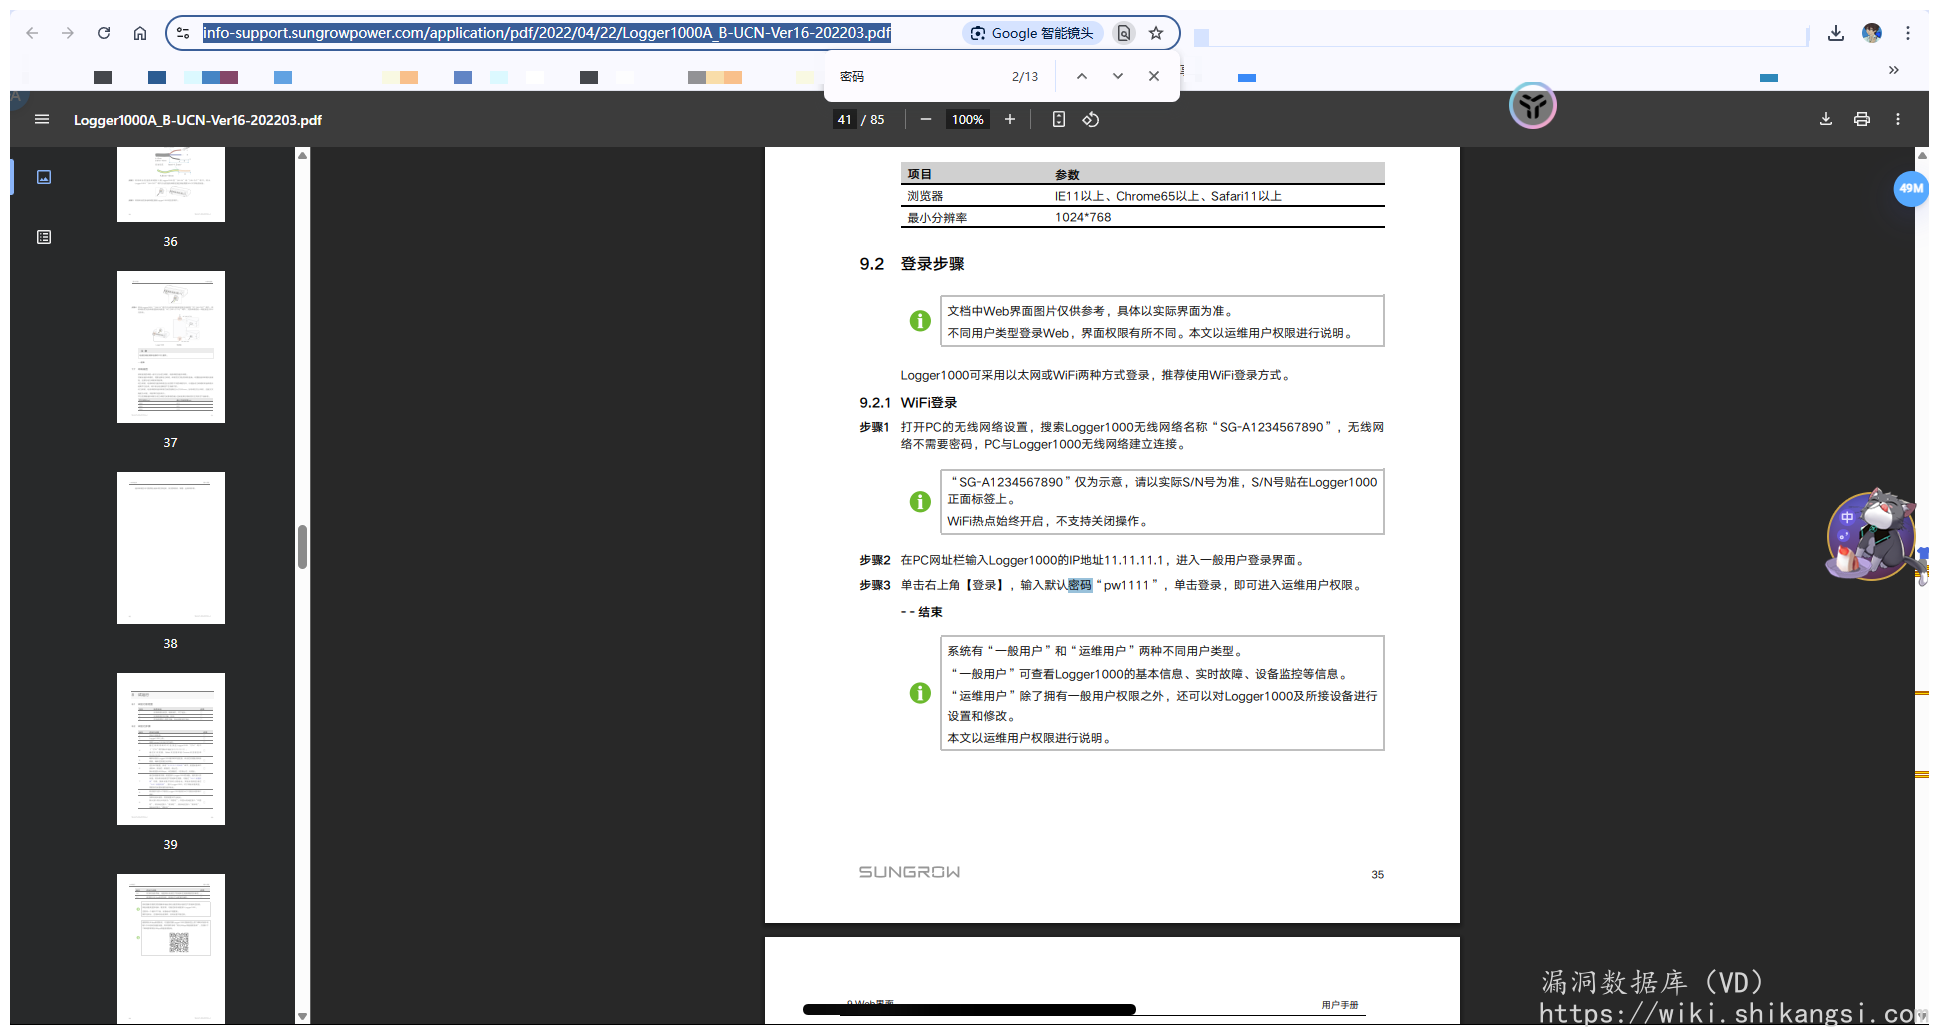The image size is (1939, 1035).
Task: View site information icon in address bar
Action: point(183,33)
